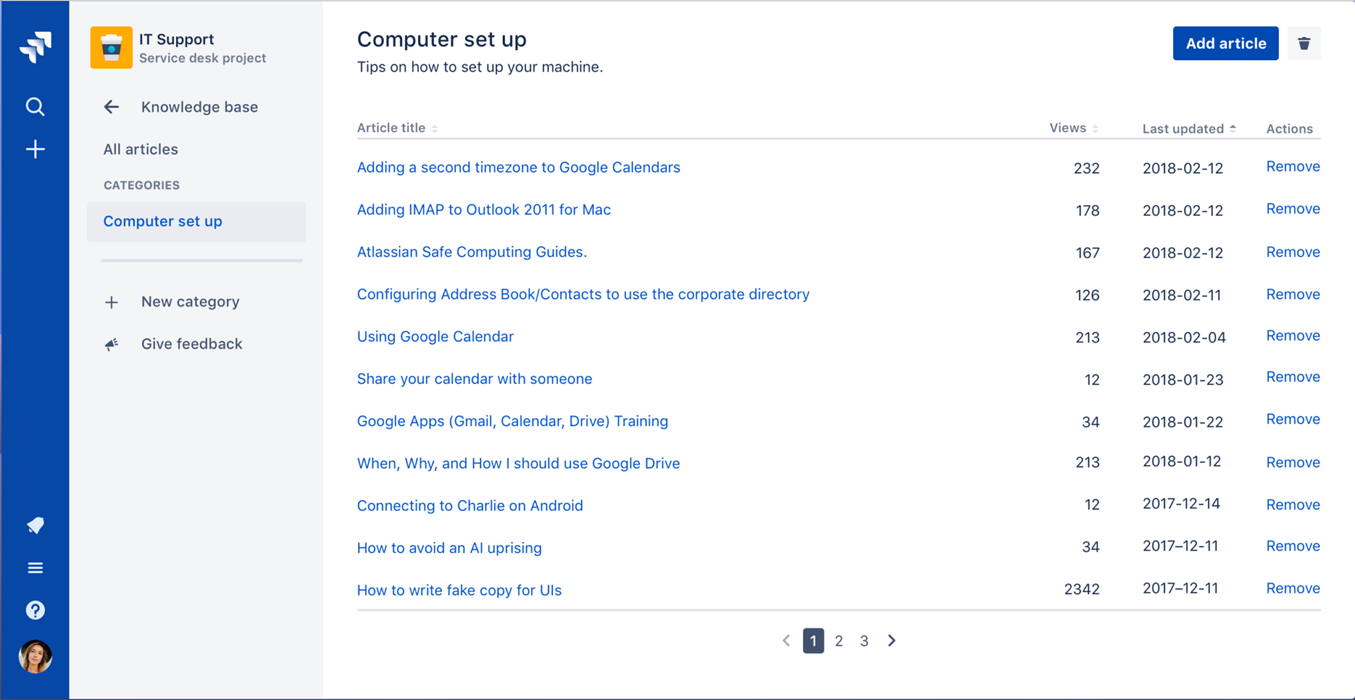The image size is (1355, 700).
Task: Go to page 2 of the article list
Action: point(839,640)
